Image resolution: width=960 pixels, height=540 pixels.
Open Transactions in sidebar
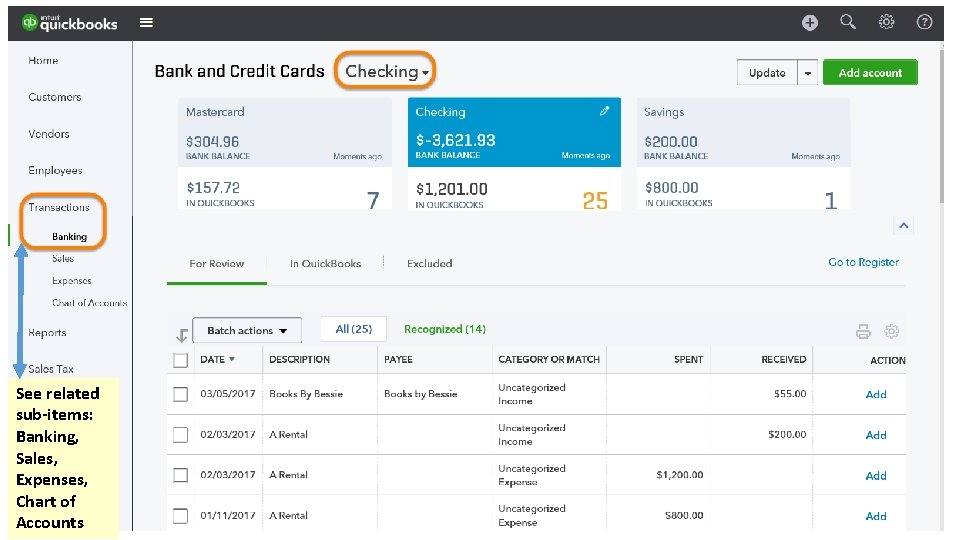pyautogui.click(x=59, y=207)
